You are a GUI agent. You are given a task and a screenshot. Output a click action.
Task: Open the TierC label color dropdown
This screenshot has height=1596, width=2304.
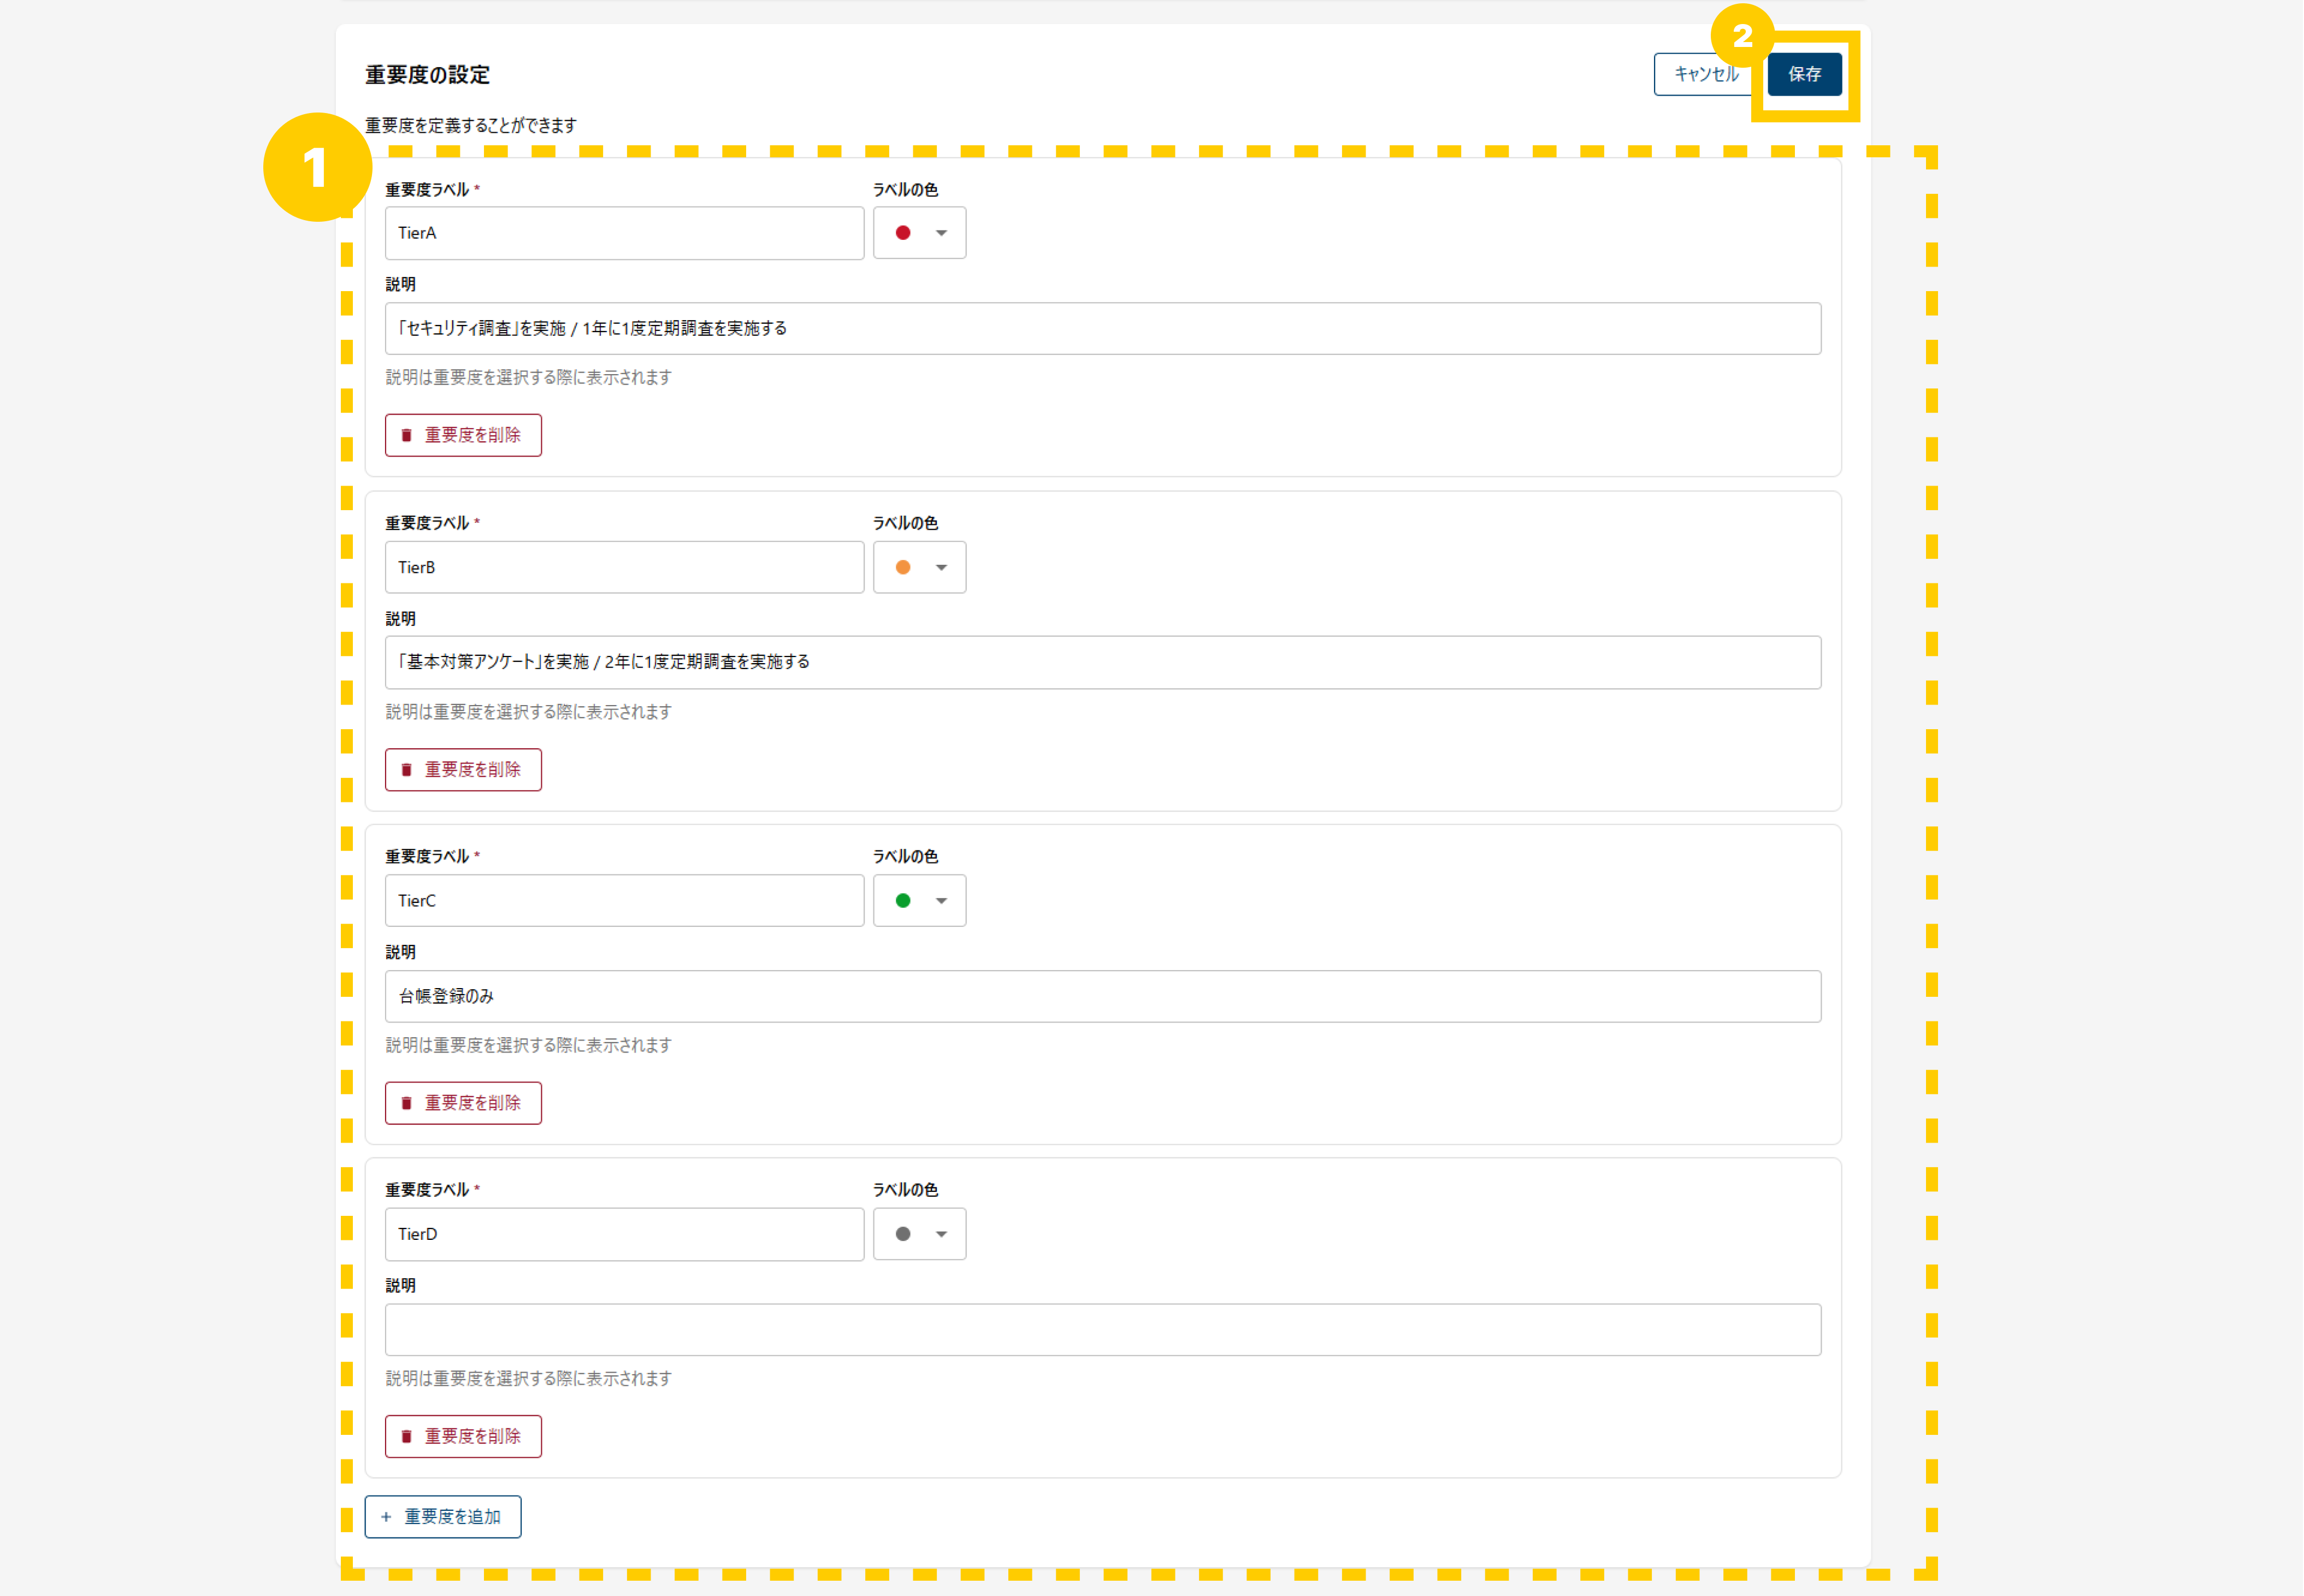pos(920,901)
